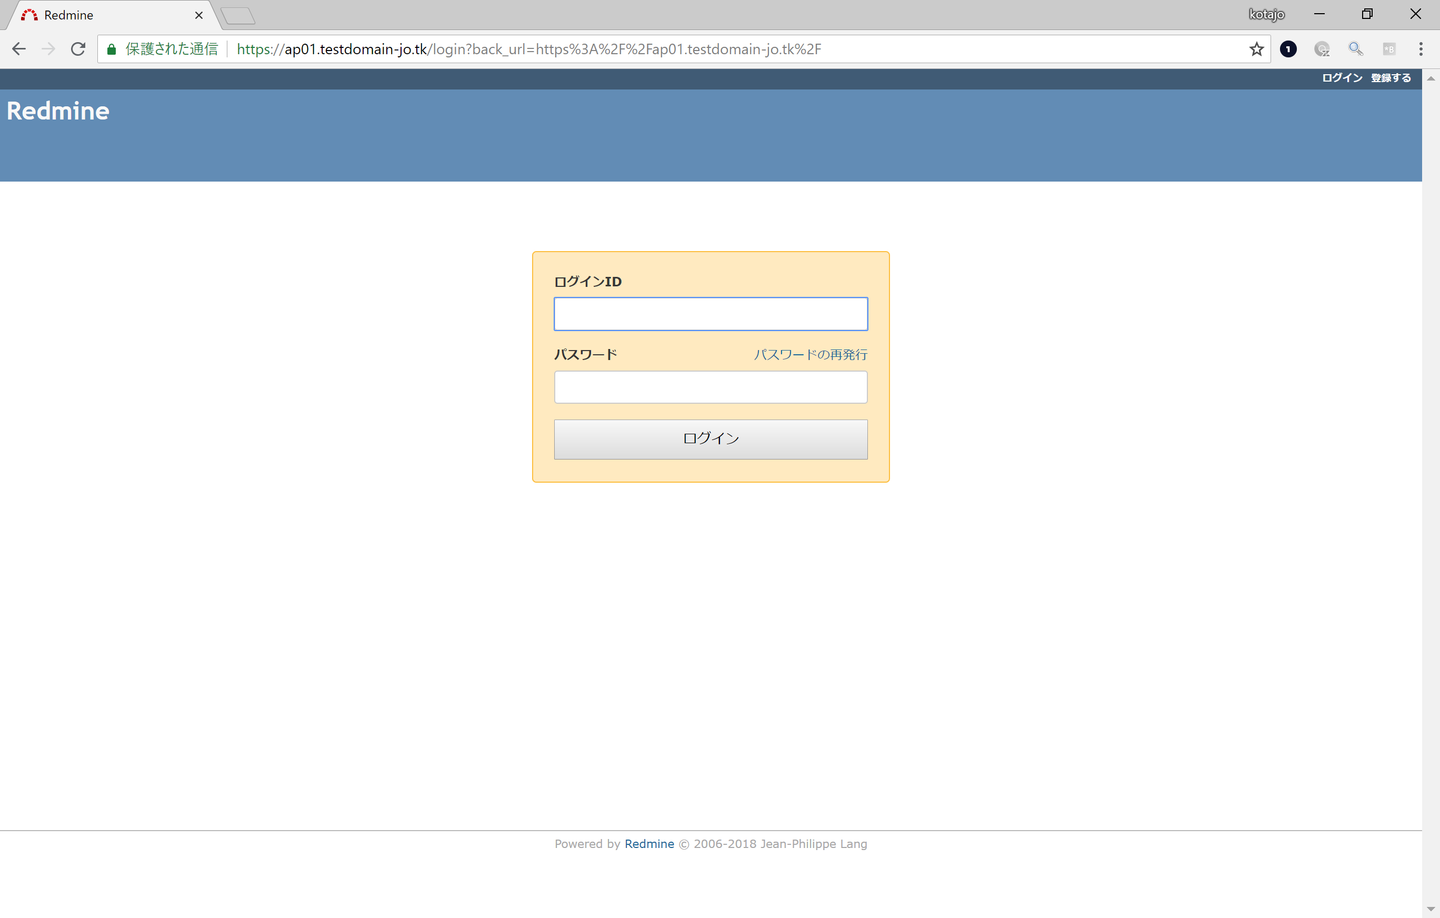Click the page scrollbar down arrow
This screenshot has width=1440, height=918.
point(1431,909)
